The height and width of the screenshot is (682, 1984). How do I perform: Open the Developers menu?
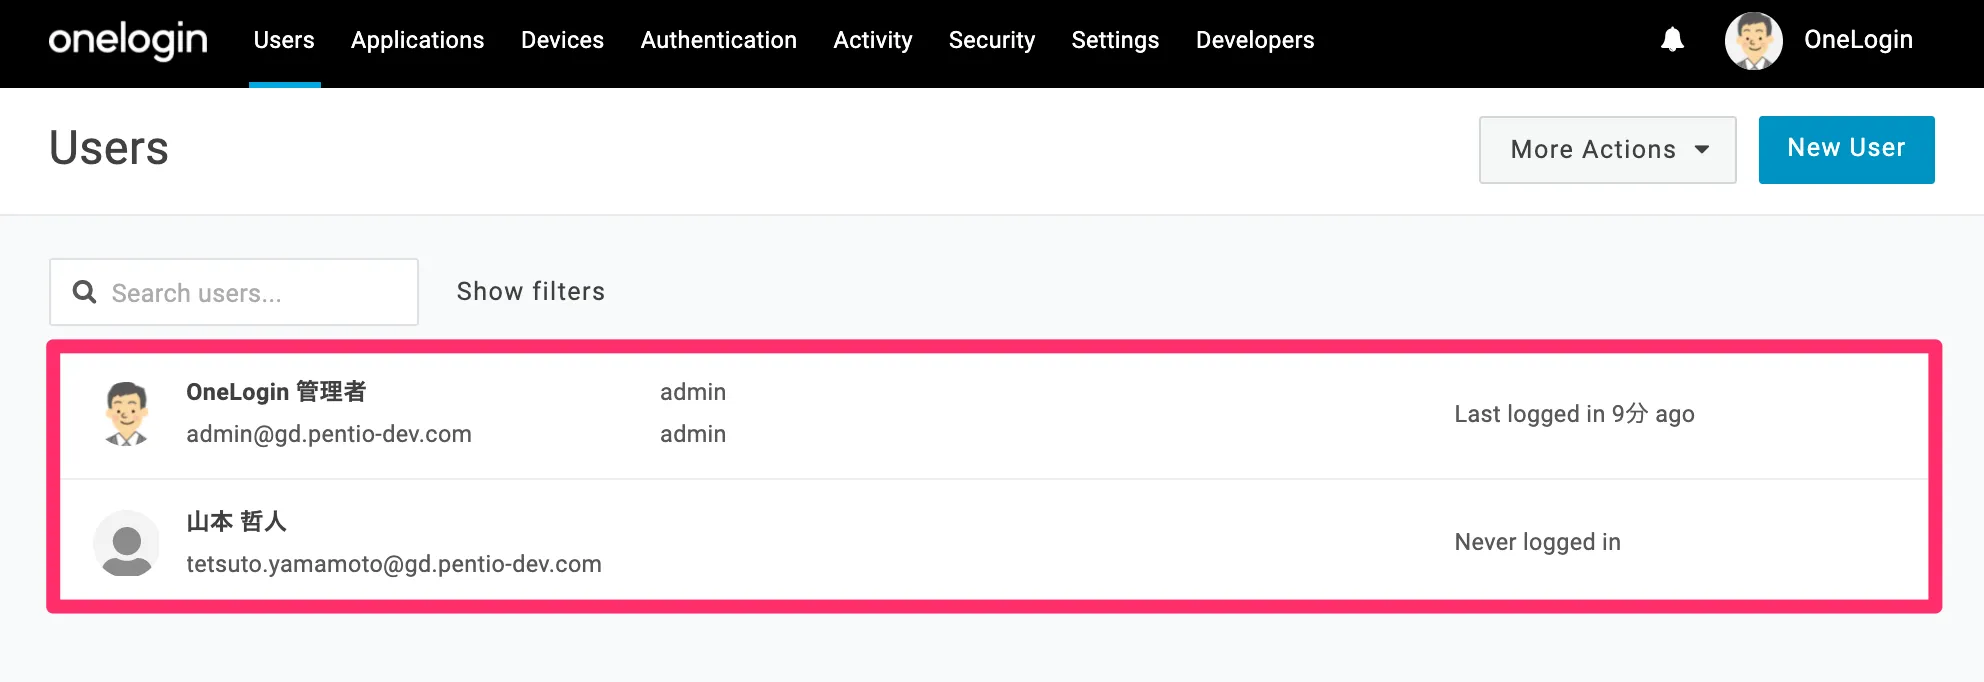tap(1254, 40)
